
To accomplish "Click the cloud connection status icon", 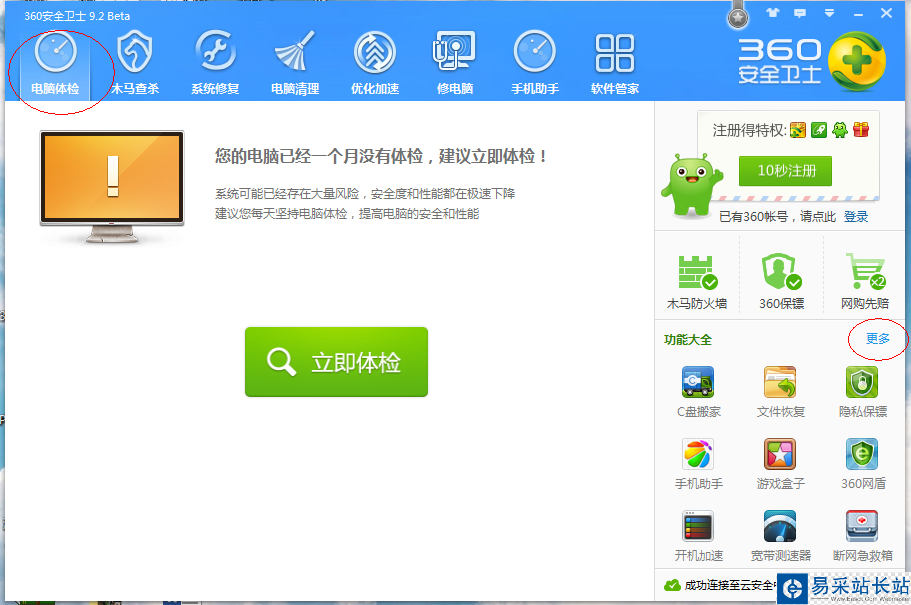I will coord(672,585).
